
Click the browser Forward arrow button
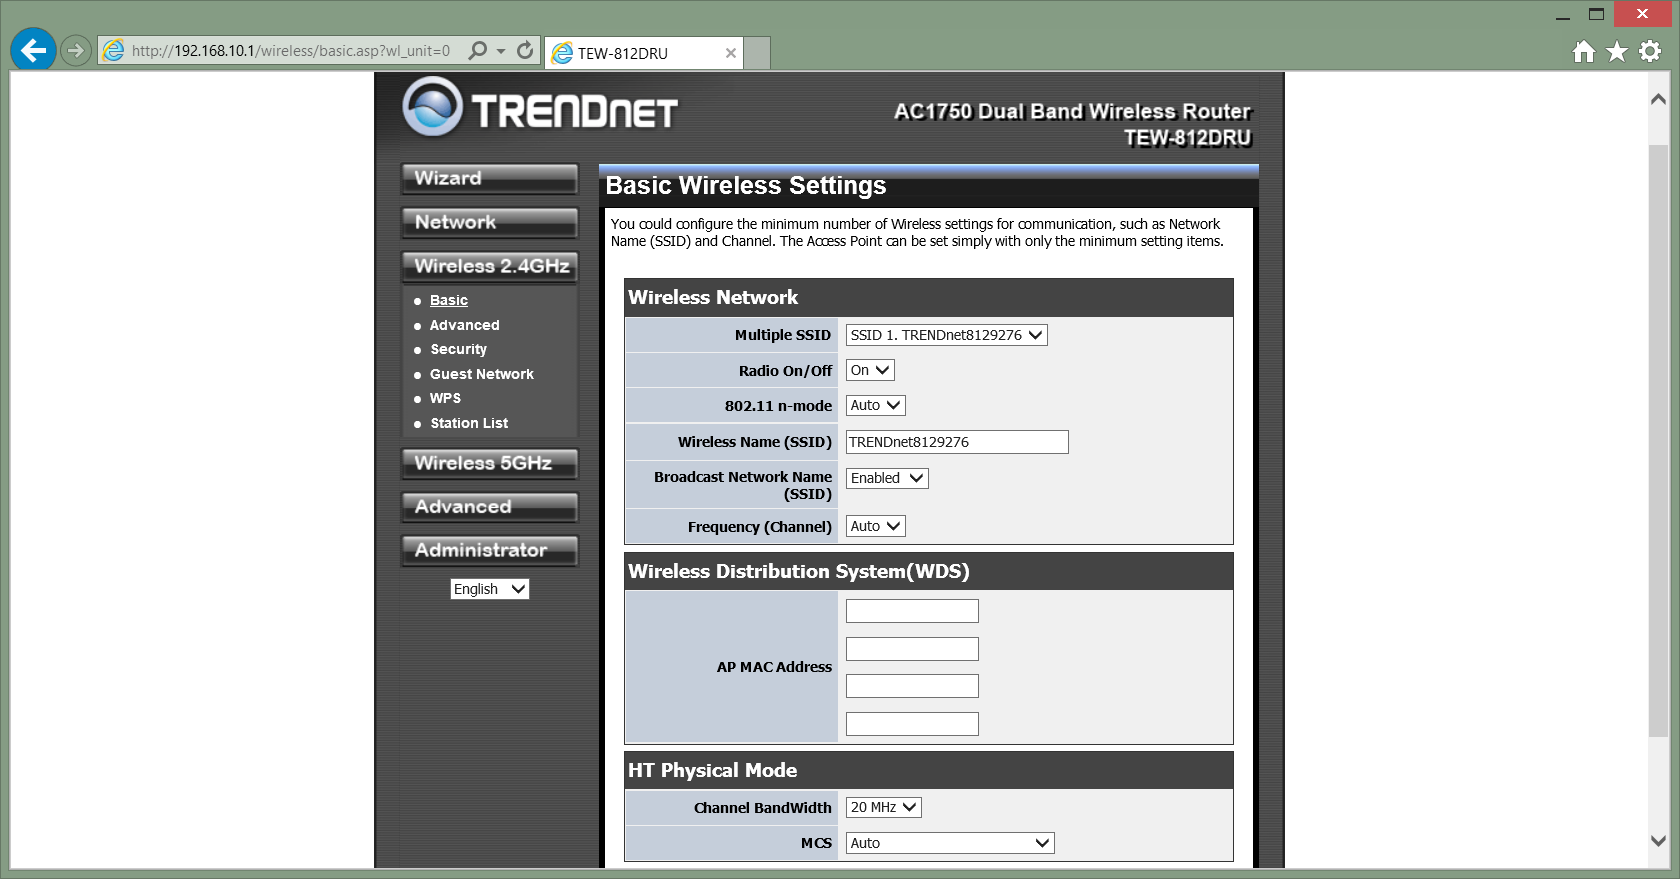click(x=76, y=50)
